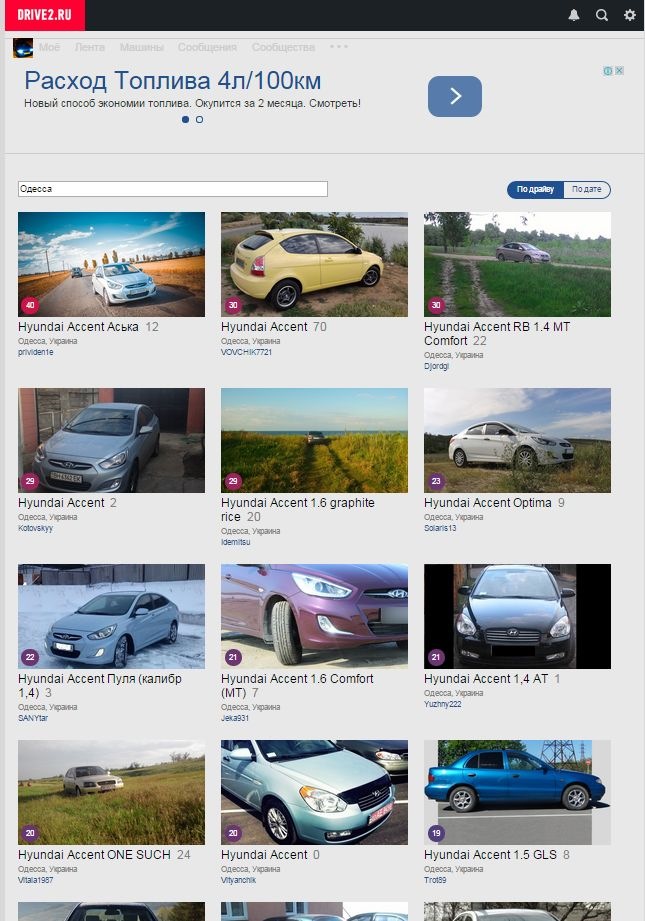Click comment count 24 beside ONE SUCH
645x921 pixels.
pos(184,855)
